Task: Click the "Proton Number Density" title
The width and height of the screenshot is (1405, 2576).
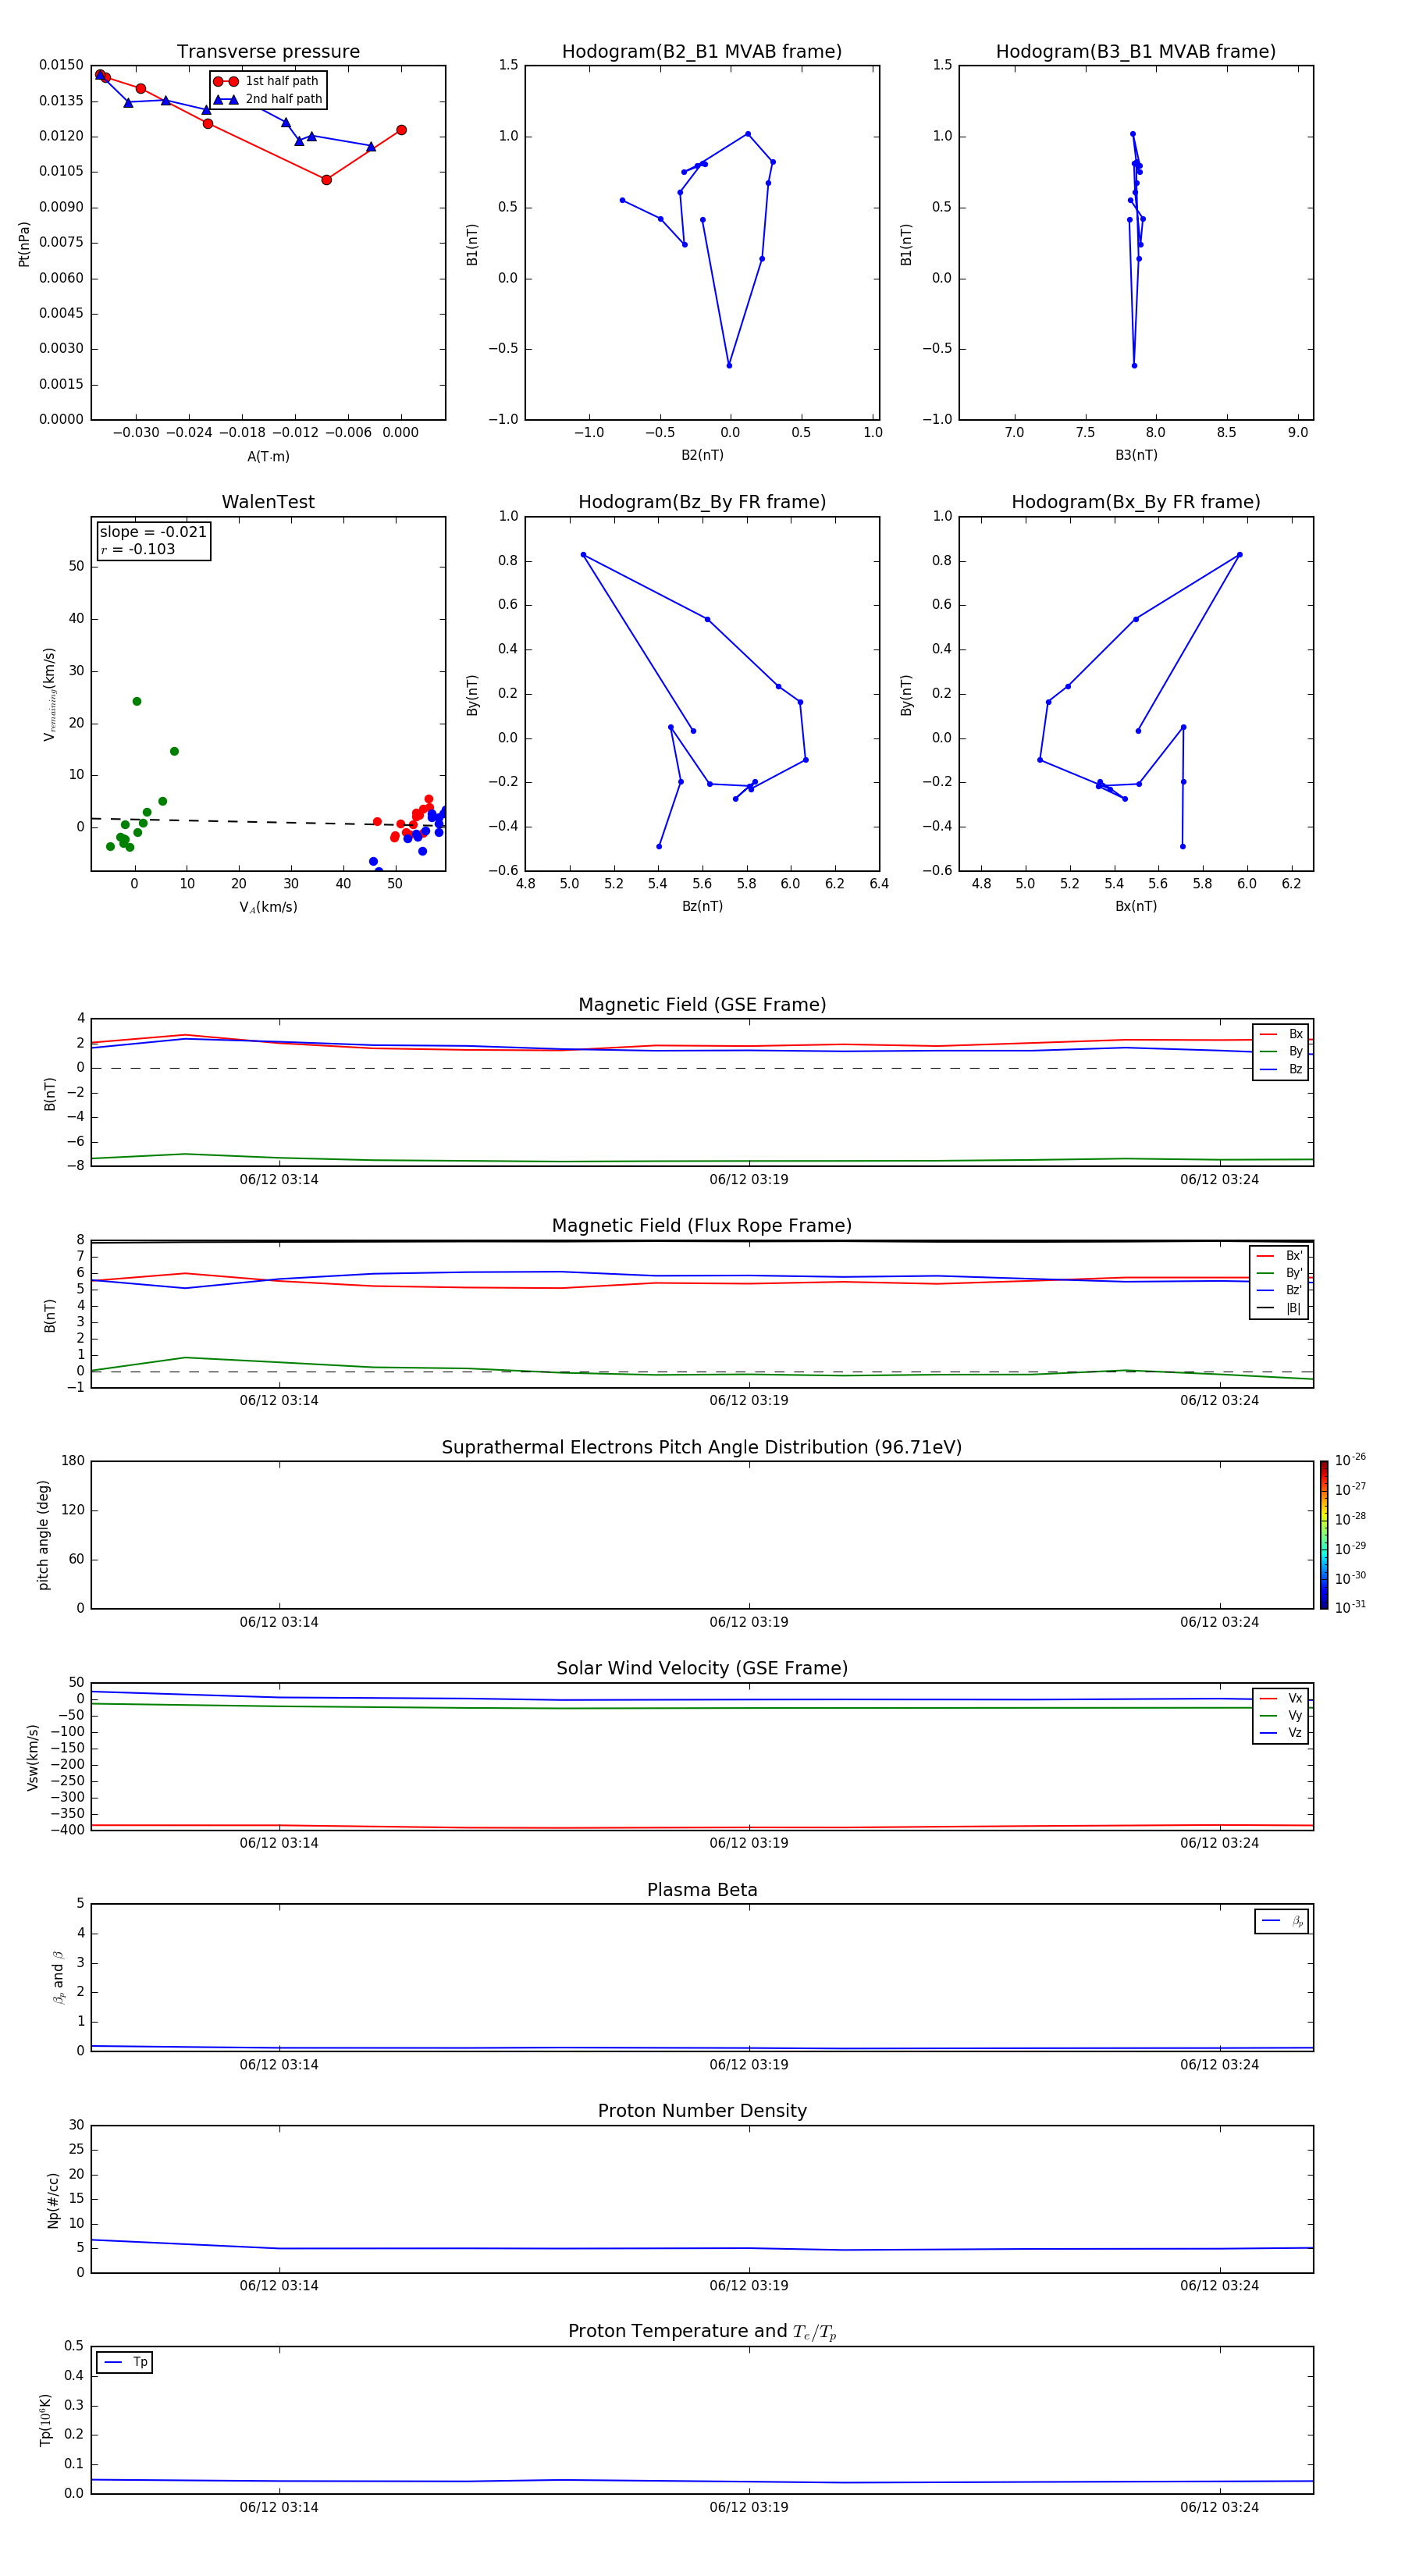Action: point(702,2111)
